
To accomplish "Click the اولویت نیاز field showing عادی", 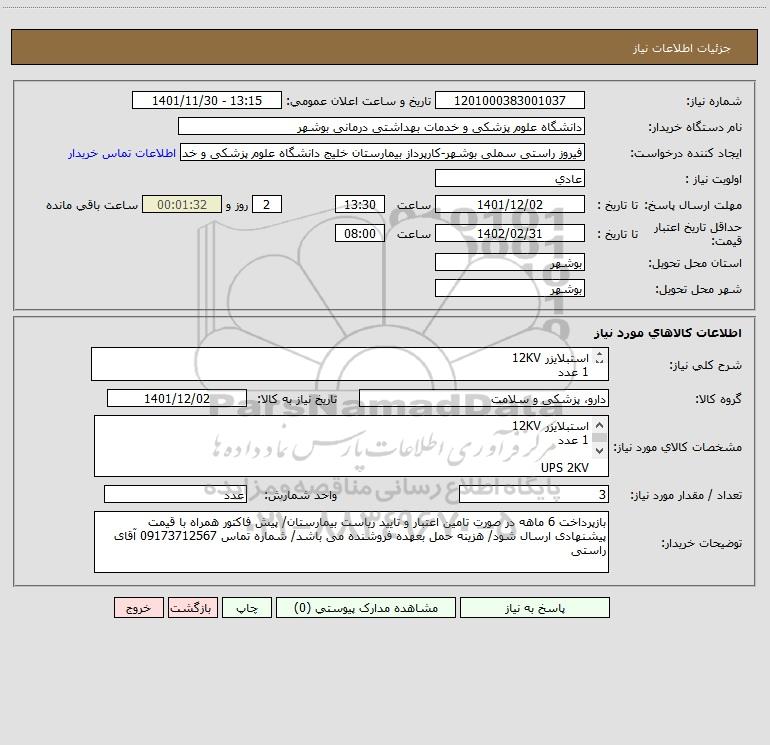I will [510, 178].
